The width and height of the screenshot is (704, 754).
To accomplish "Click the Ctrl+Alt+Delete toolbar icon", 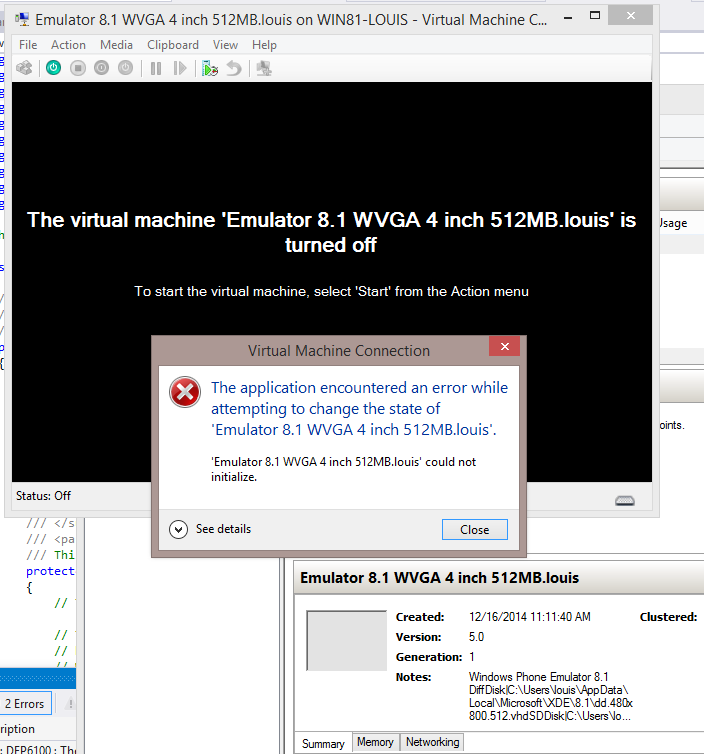I will [24, 68].
